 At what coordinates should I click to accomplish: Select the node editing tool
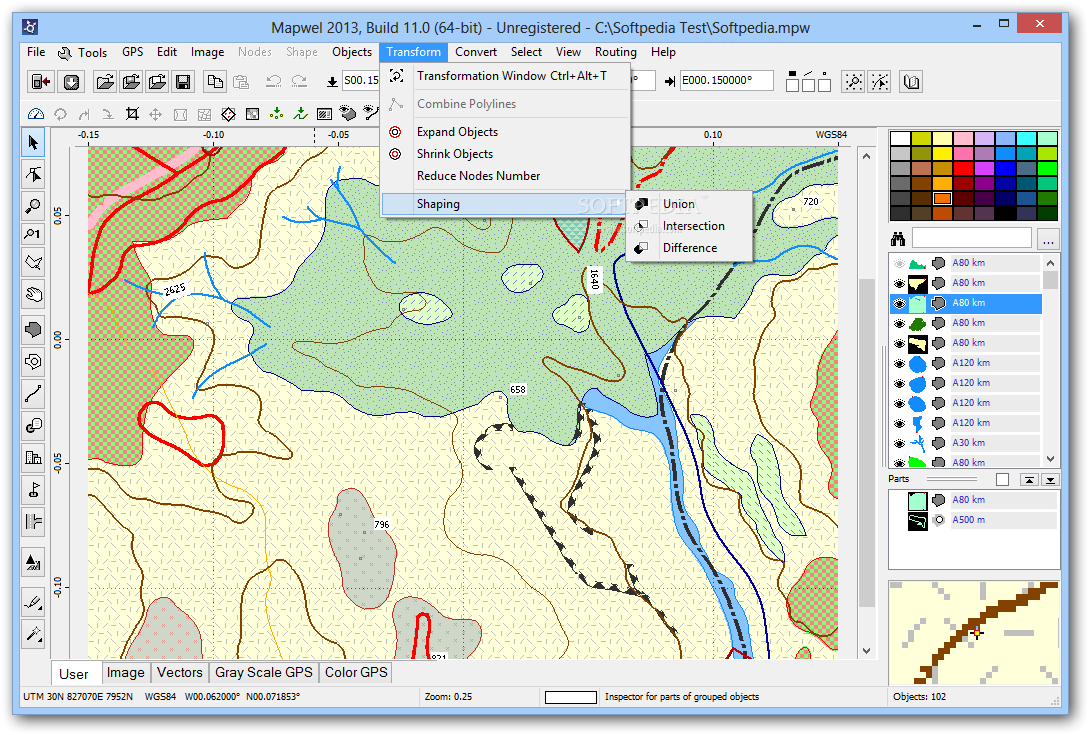[33, 174]
